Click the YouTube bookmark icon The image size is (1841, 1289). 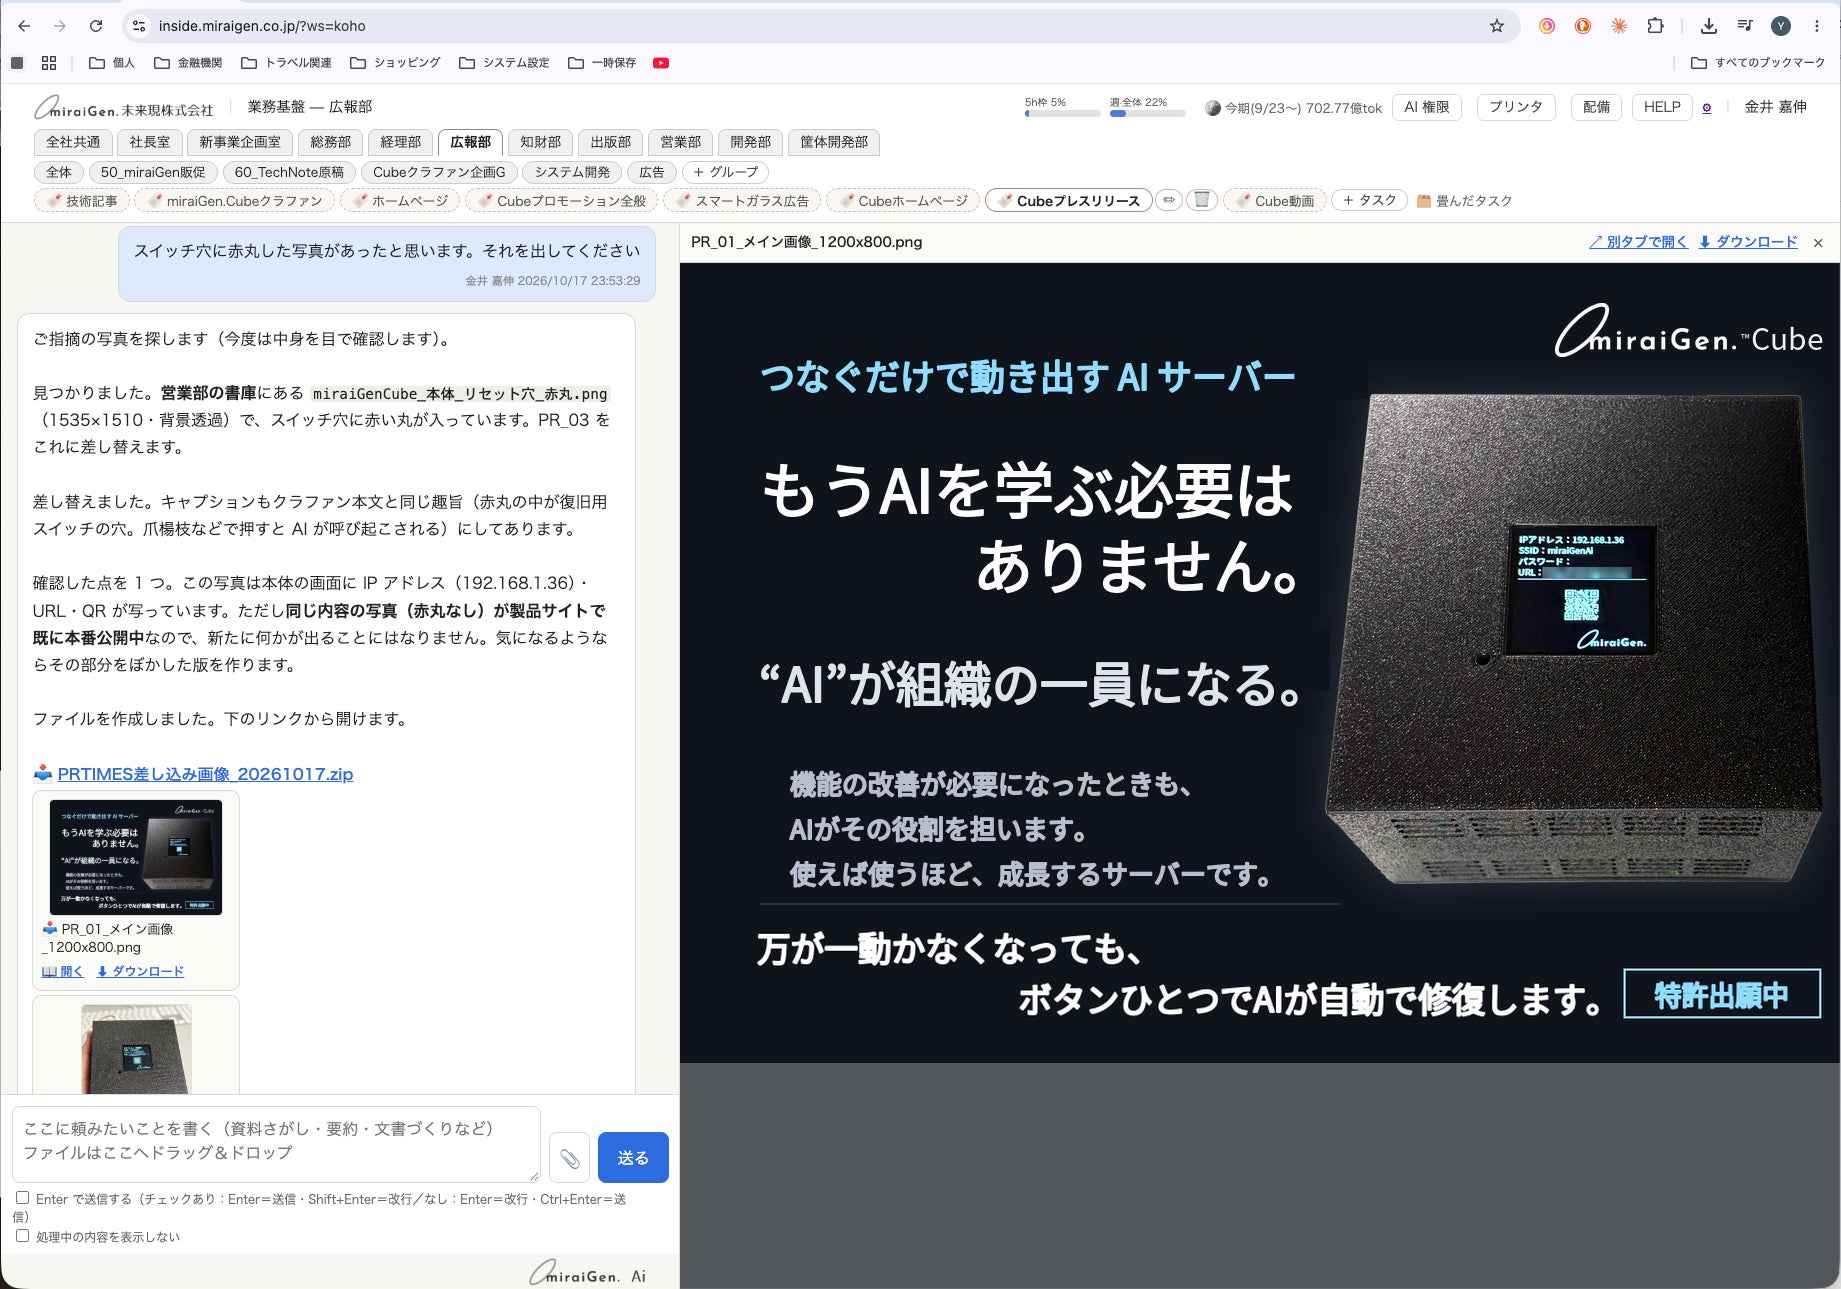660,63
